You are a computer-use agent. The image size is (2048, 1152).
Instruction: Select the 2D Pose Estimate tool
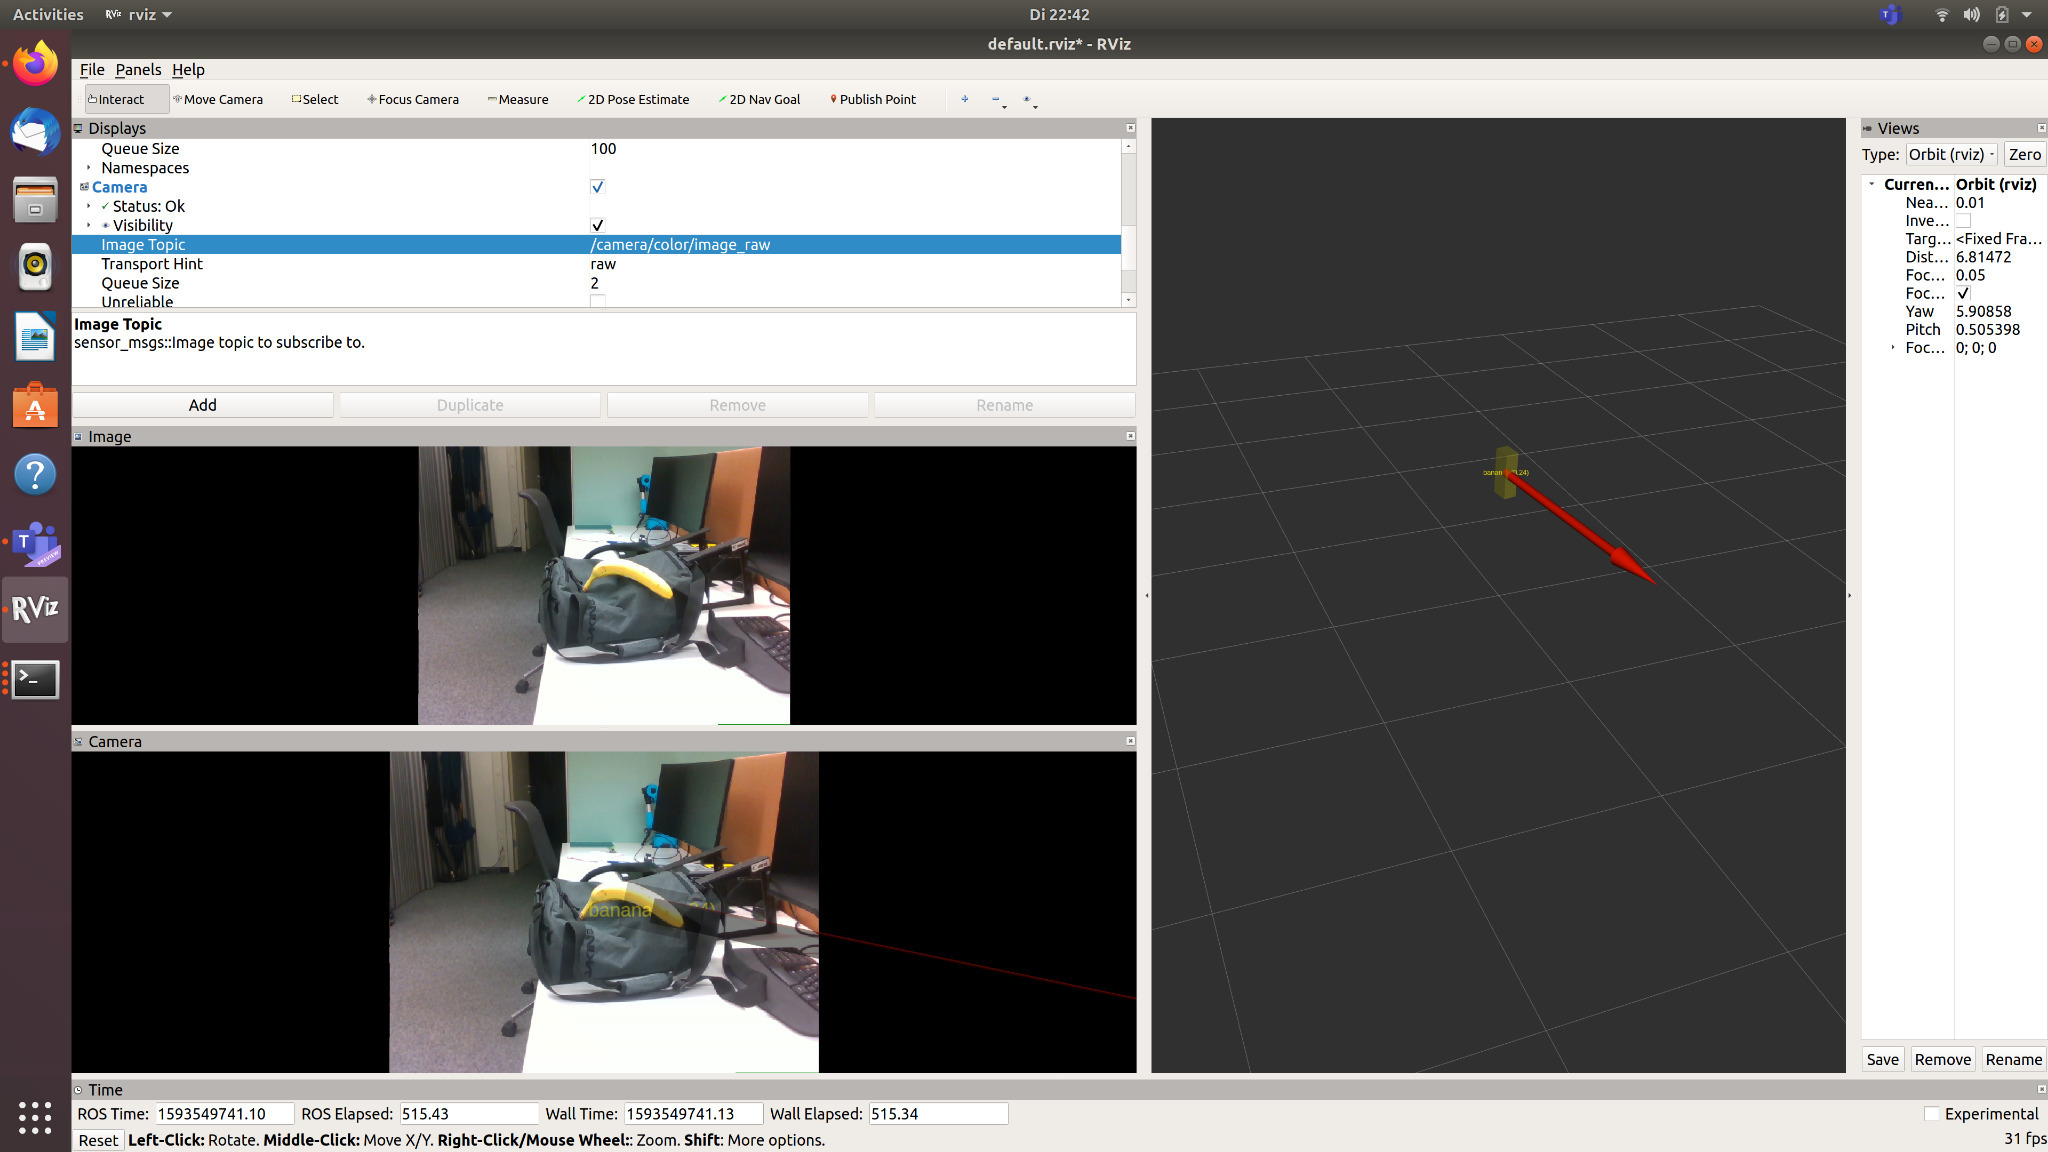tap(634, 99)
